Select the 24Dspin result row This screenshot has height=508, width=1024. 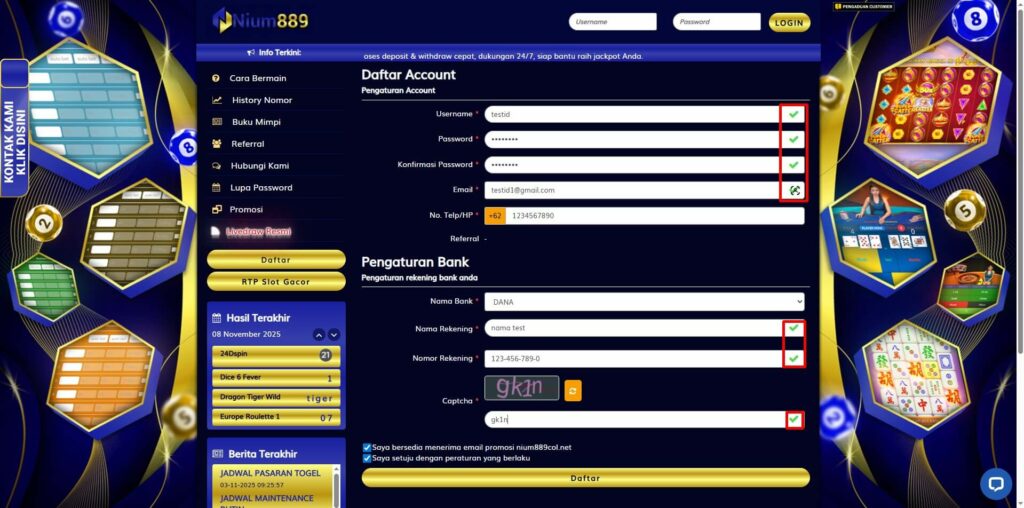tap(276, 356)
